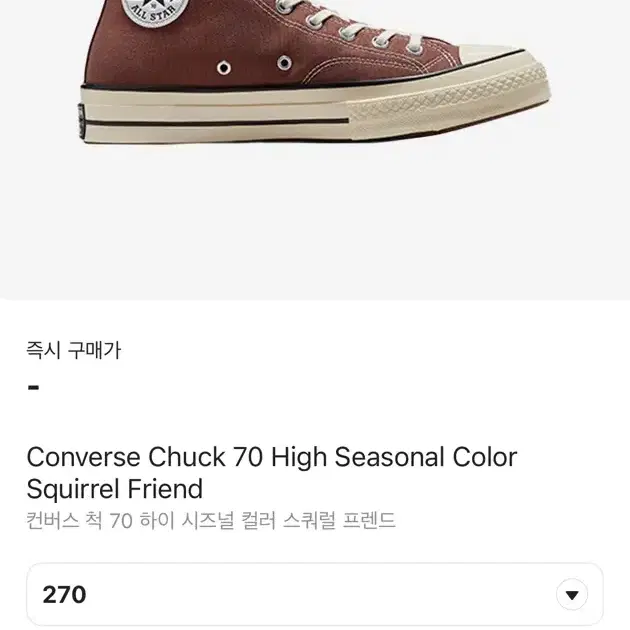Tap the dash price value

click(33, 388)
